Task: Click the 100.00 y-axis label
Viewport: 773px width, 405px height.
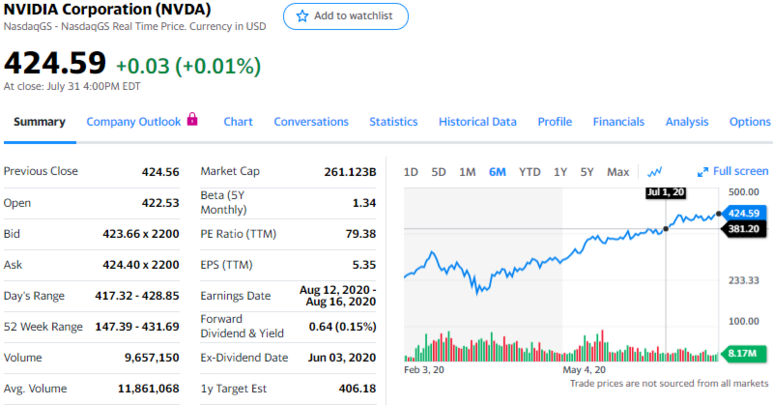Action: pyautogui.click(x=744, y=321)
